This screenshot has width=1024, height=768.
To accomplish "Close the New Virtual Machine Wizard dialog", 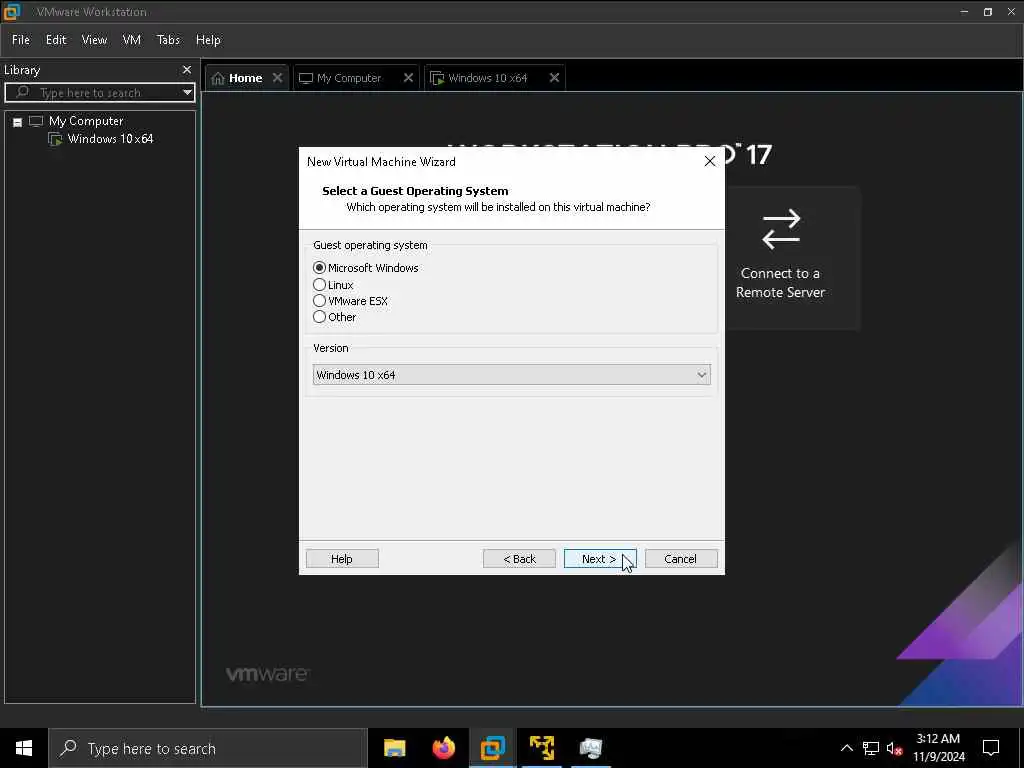I will (x=710, y=161).
